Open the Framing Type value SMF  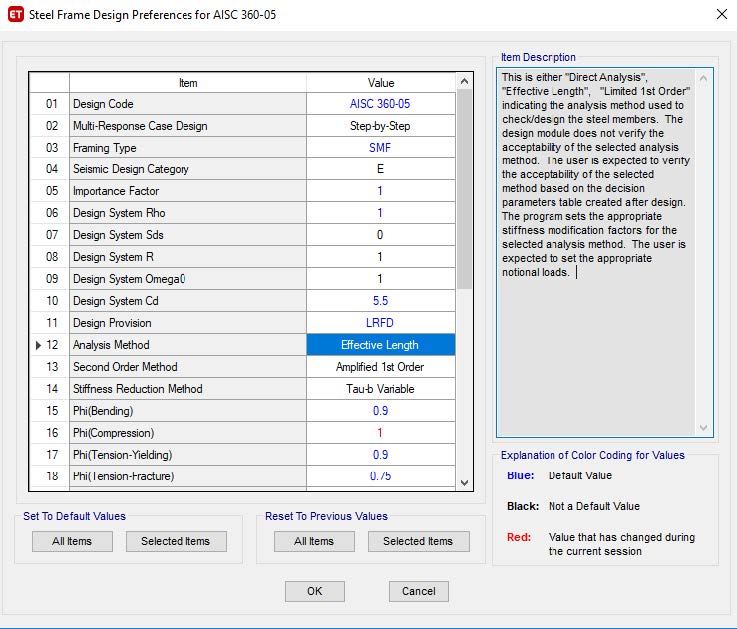tap(380, 148)
